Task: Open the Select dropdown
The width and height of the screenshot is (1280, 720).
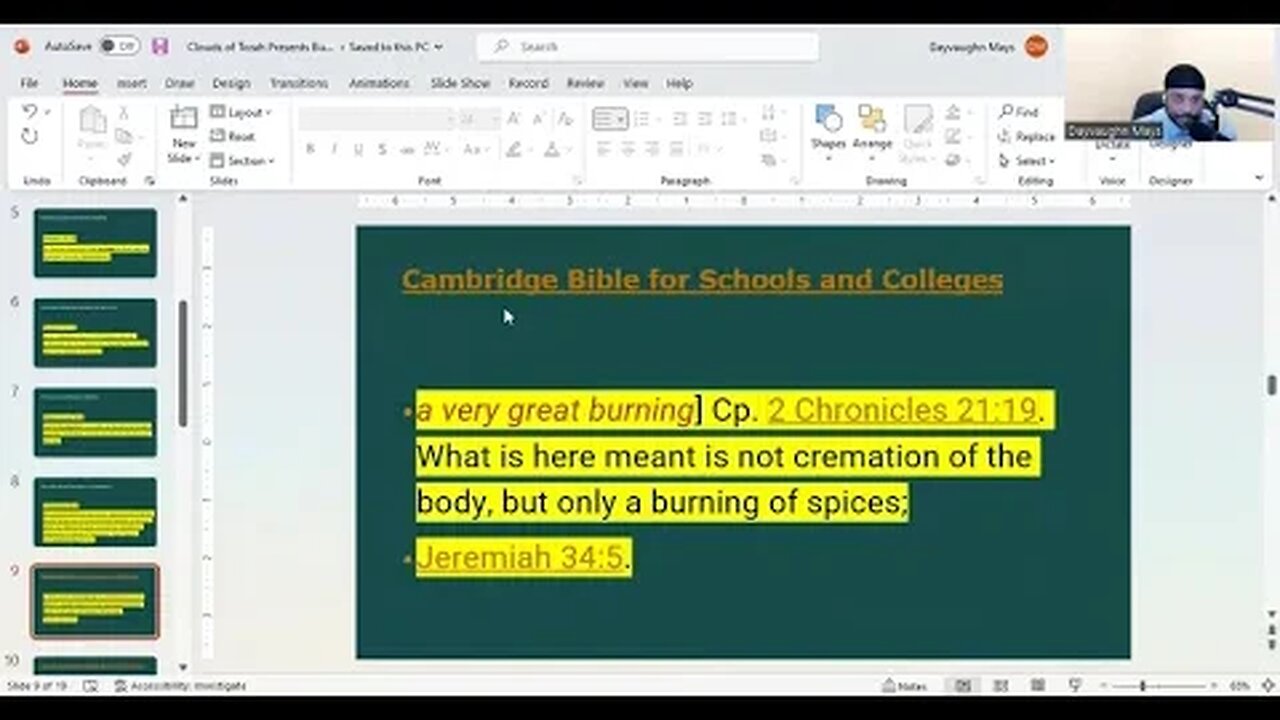Action: [1026, 161]
